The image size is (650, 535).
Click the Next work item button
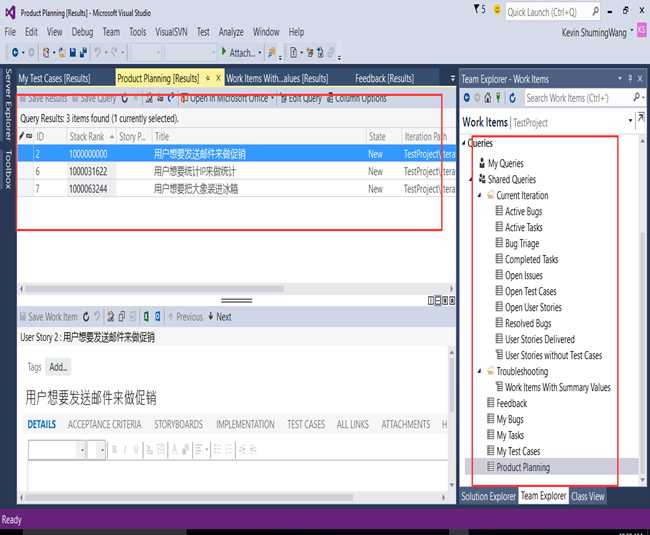pyautogui.click(x=220, y=317)
